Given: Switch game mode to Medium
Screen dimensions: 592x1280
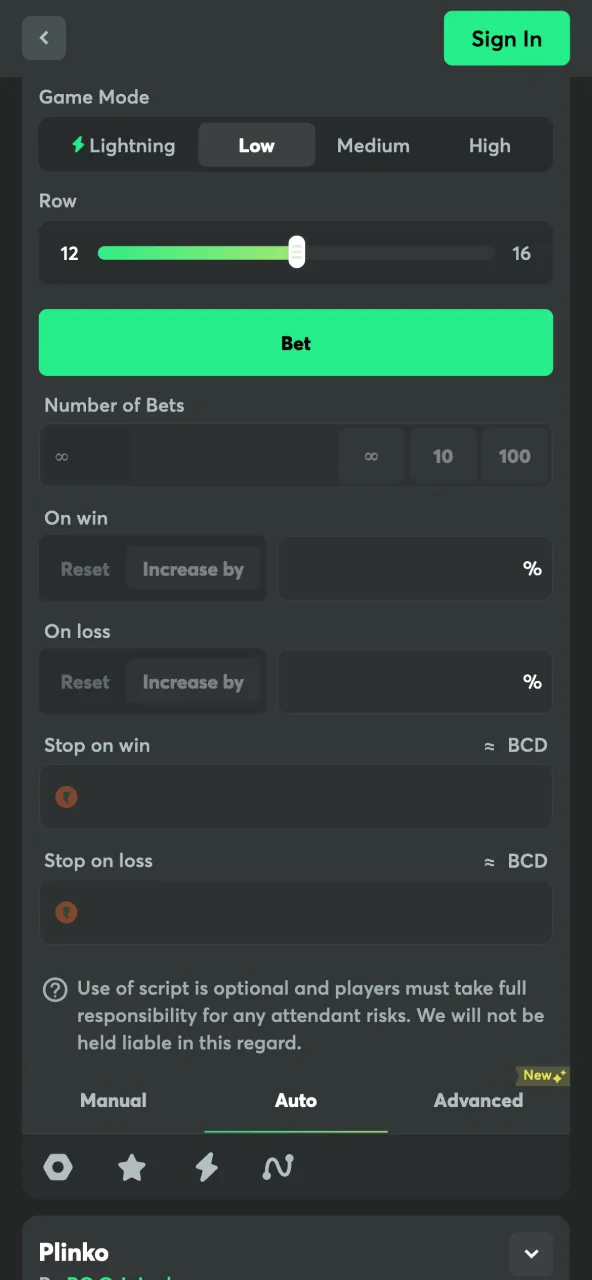Looking at the screenshot, I should 373,145.
